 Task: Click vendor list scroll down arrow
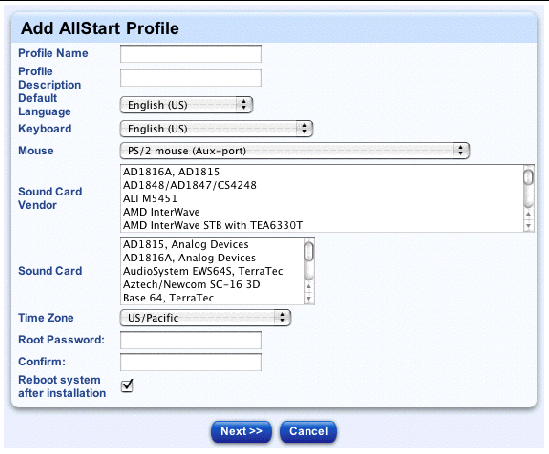coord(528,226)
